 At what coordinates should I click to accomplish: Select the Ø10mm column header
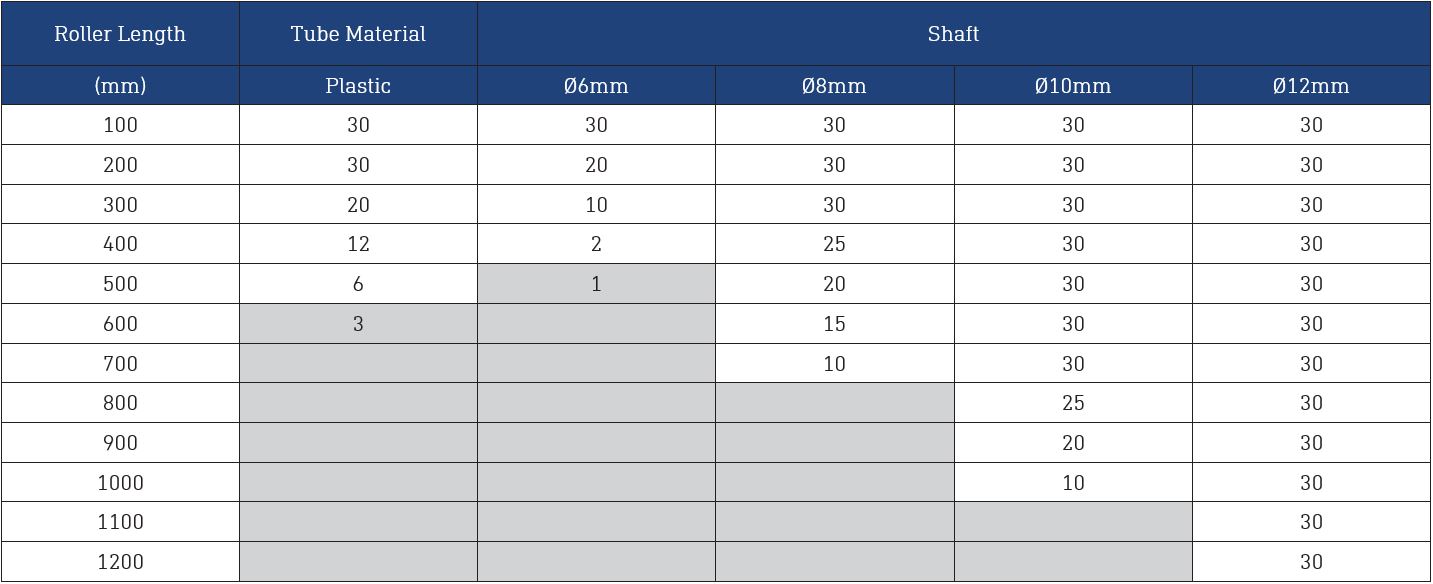1073,86
